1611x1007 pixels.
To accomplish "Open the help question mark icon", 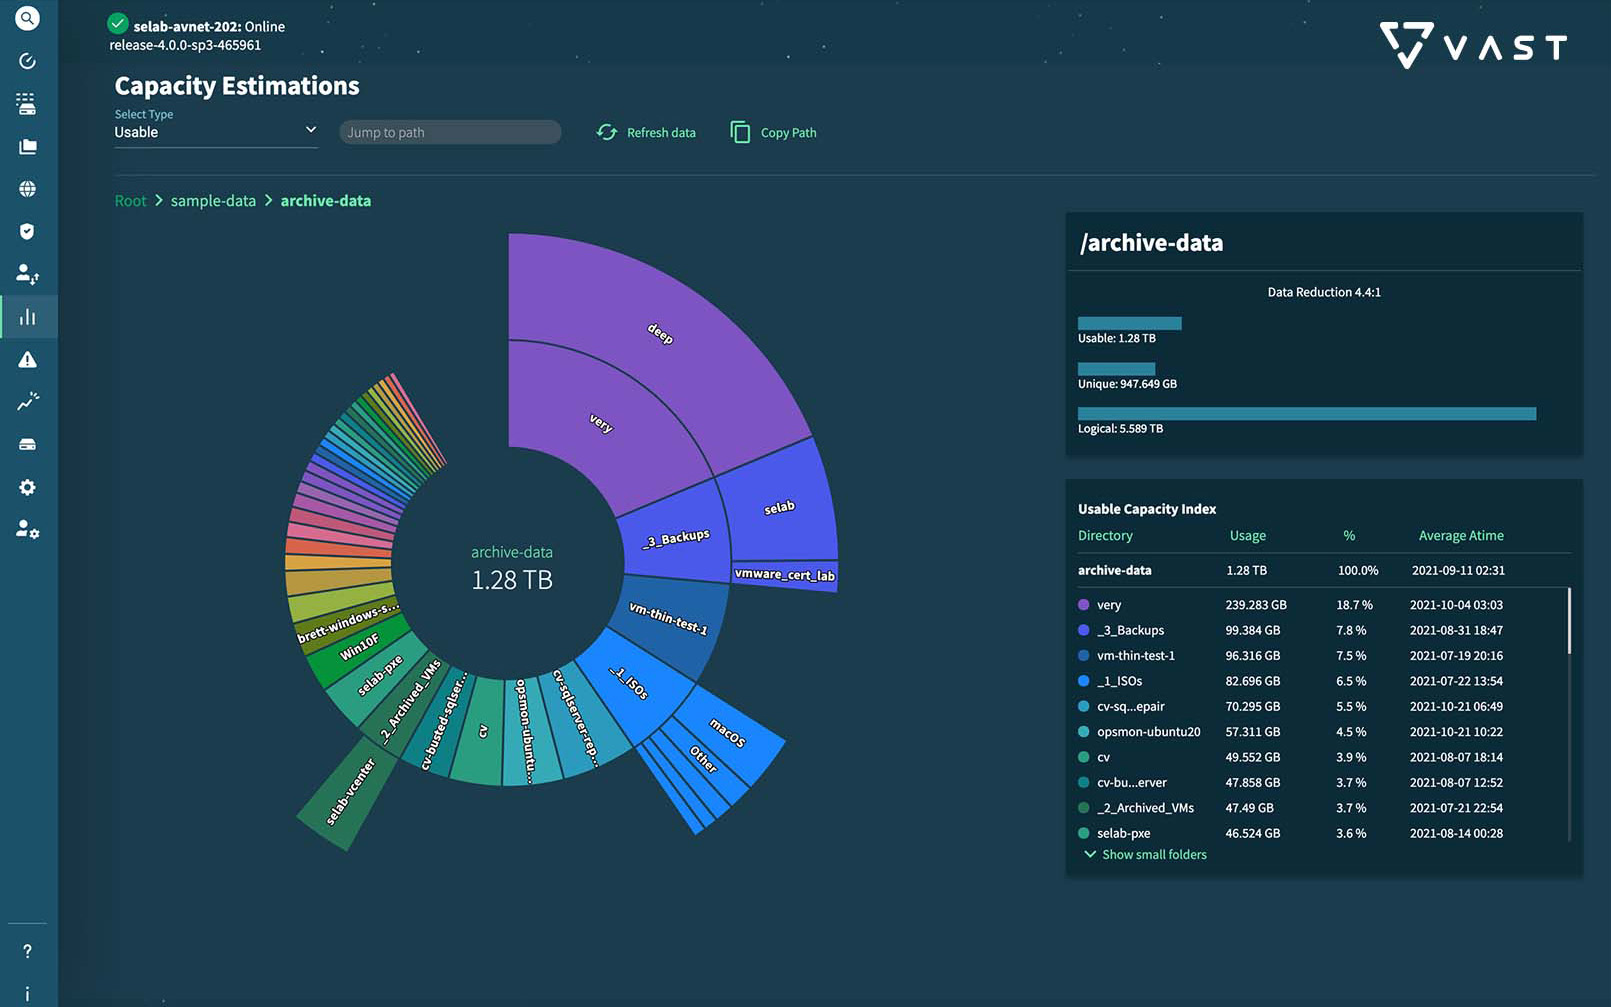I will click(x=27, y=951).
